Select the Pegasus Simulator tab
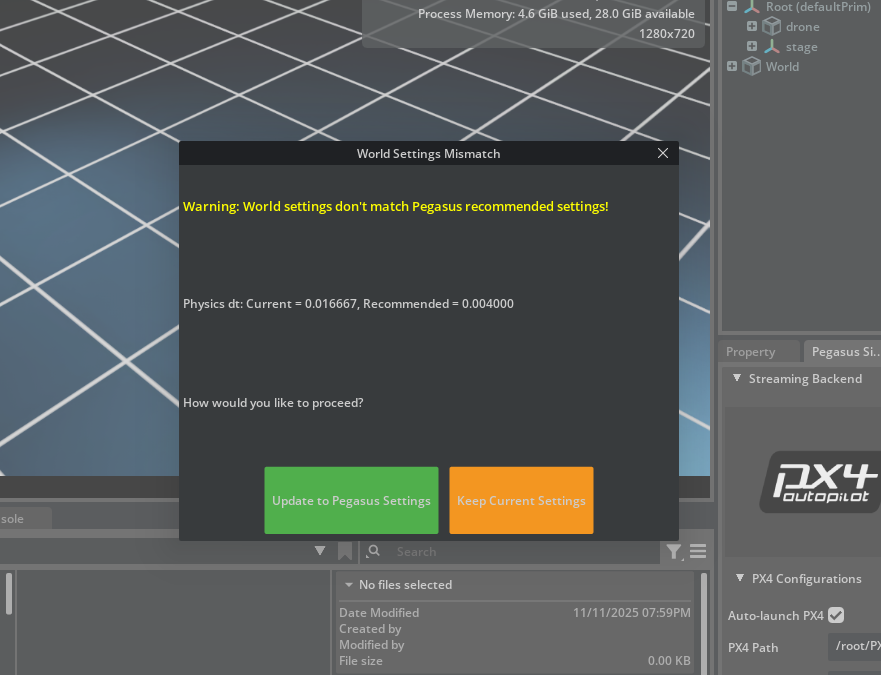 coord(844,352)
